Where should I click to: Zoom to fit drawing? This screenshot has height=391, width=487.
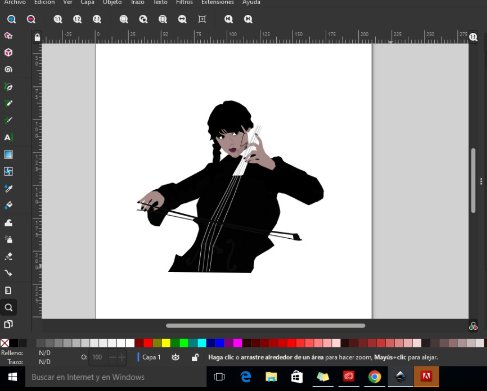pyautogui.click(x=143, y=19)
